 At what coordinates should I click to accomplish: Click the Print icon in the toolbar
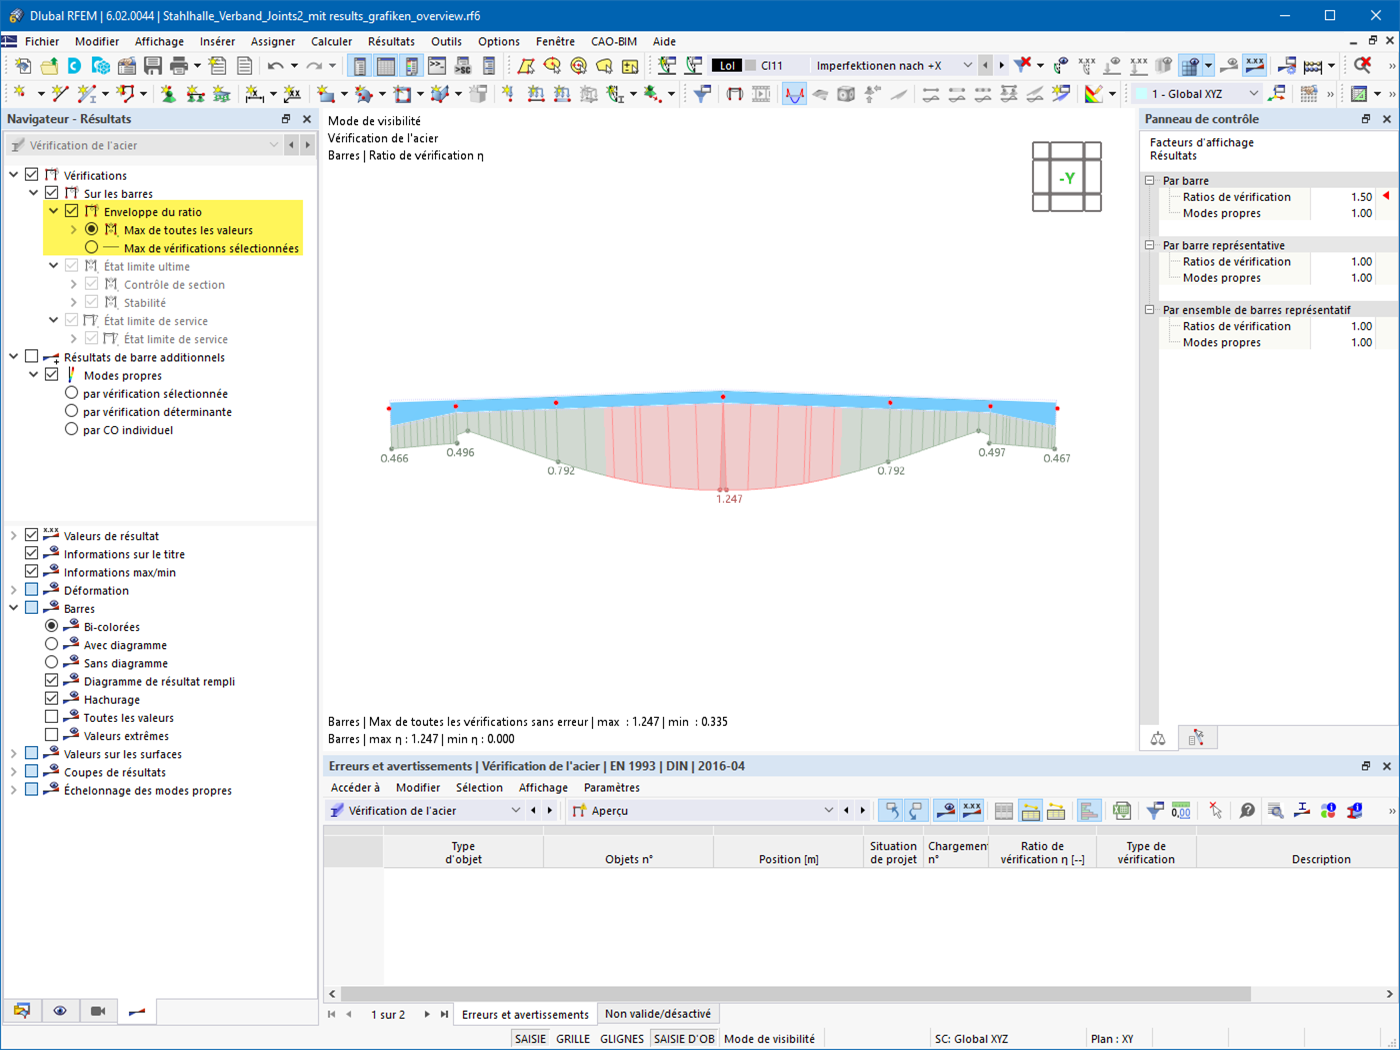179,66
